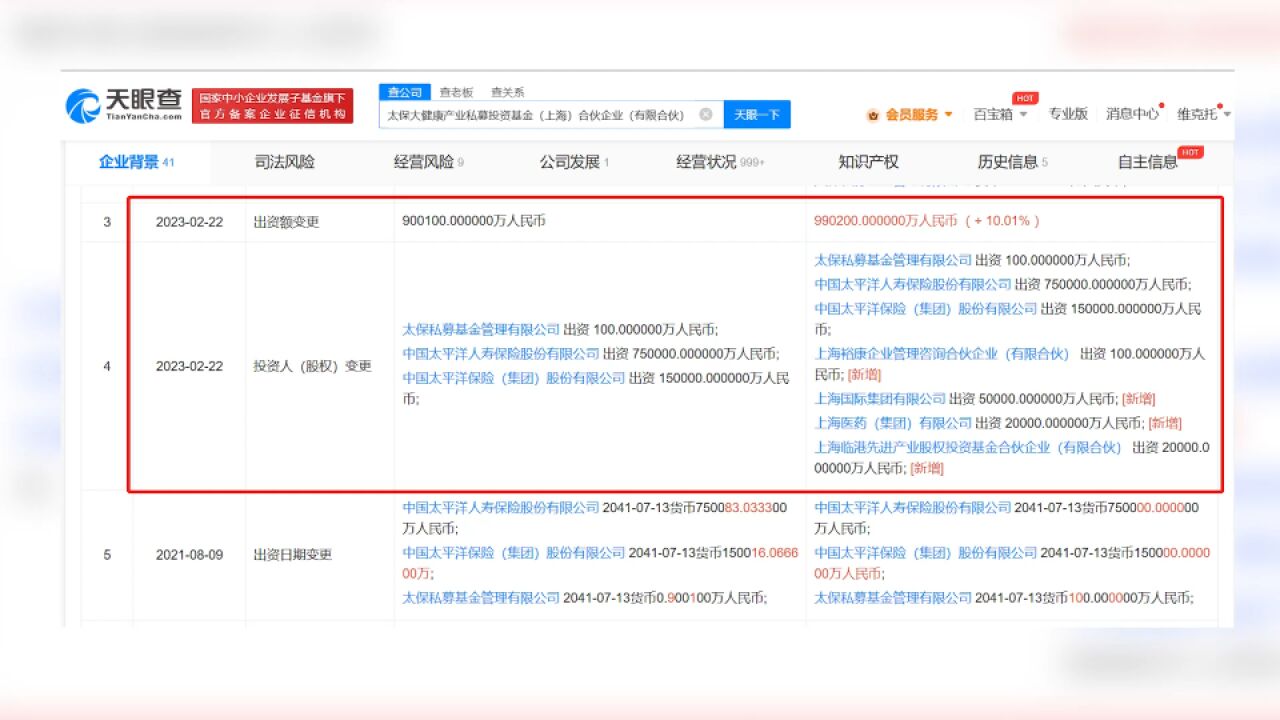Select row number 5 cell
Image resolution: width=1280 pixels, height=720 pixels.
pyautogui.click(x=107, y=555)
